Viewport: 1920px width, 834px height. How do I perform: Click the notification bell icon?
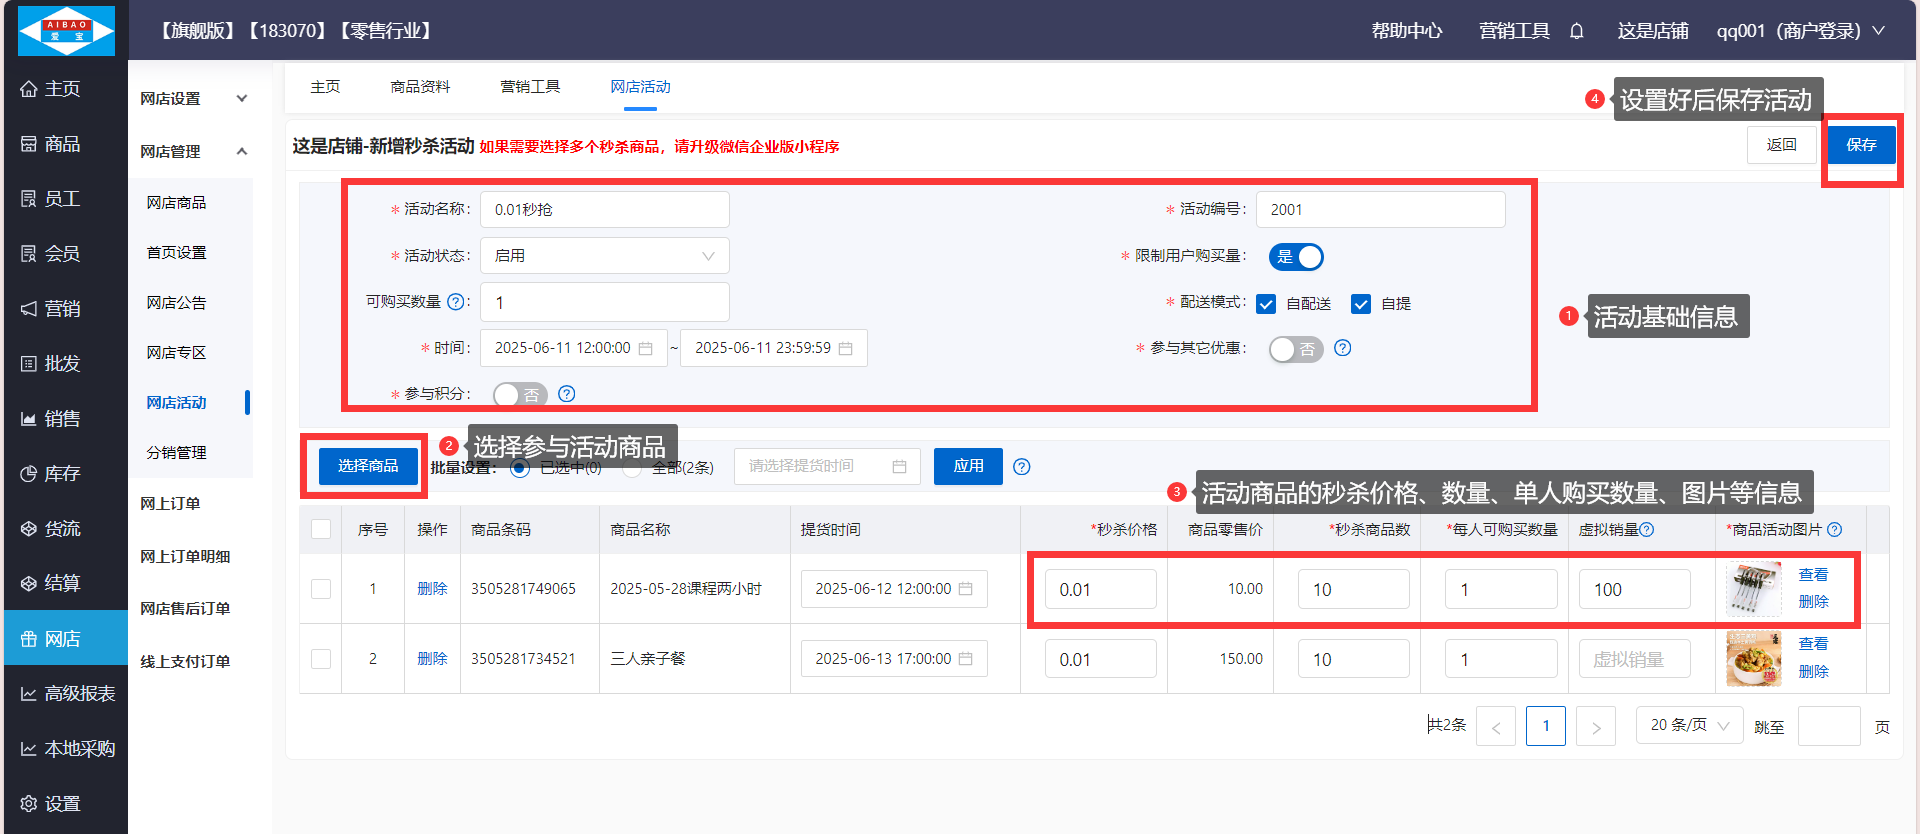tap(1577, 31)
